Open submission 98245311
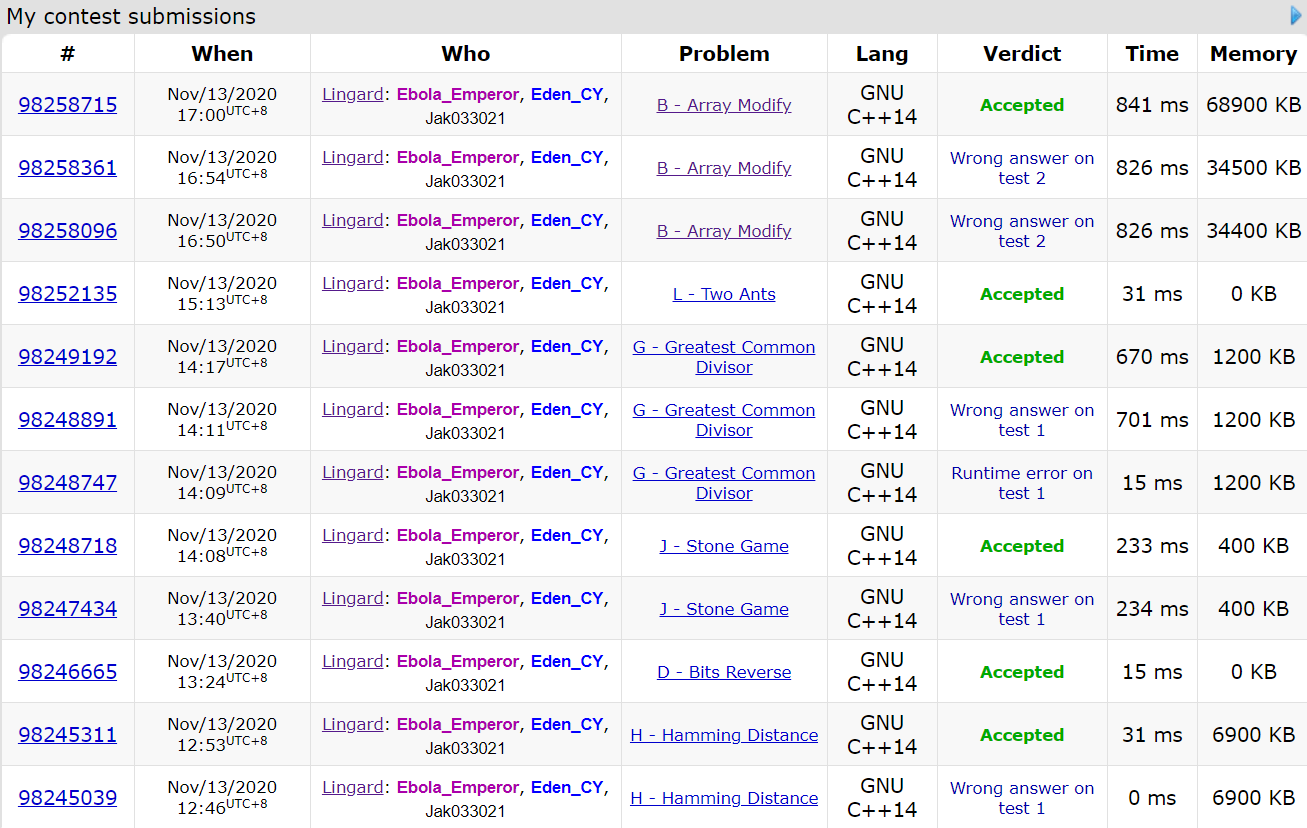Viewport: 1307px width, 828px height. coord(67,735)
